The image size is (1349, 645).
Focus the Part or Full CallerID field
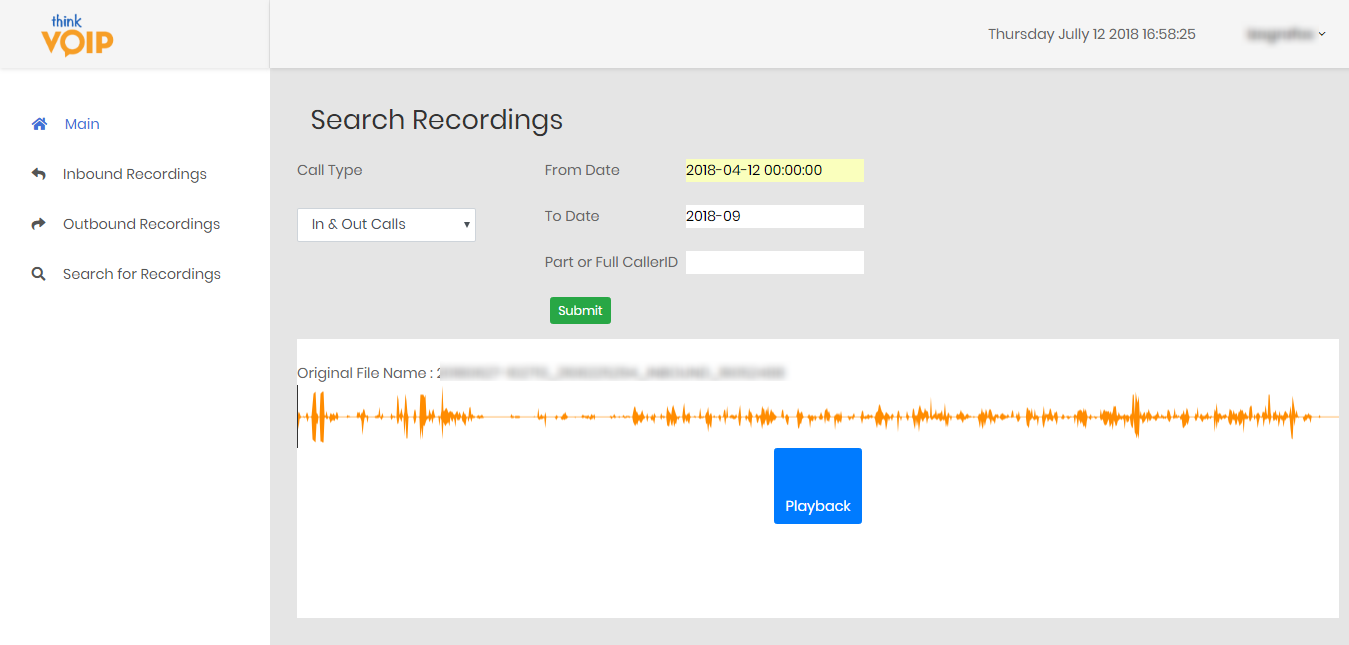[774, 262]
